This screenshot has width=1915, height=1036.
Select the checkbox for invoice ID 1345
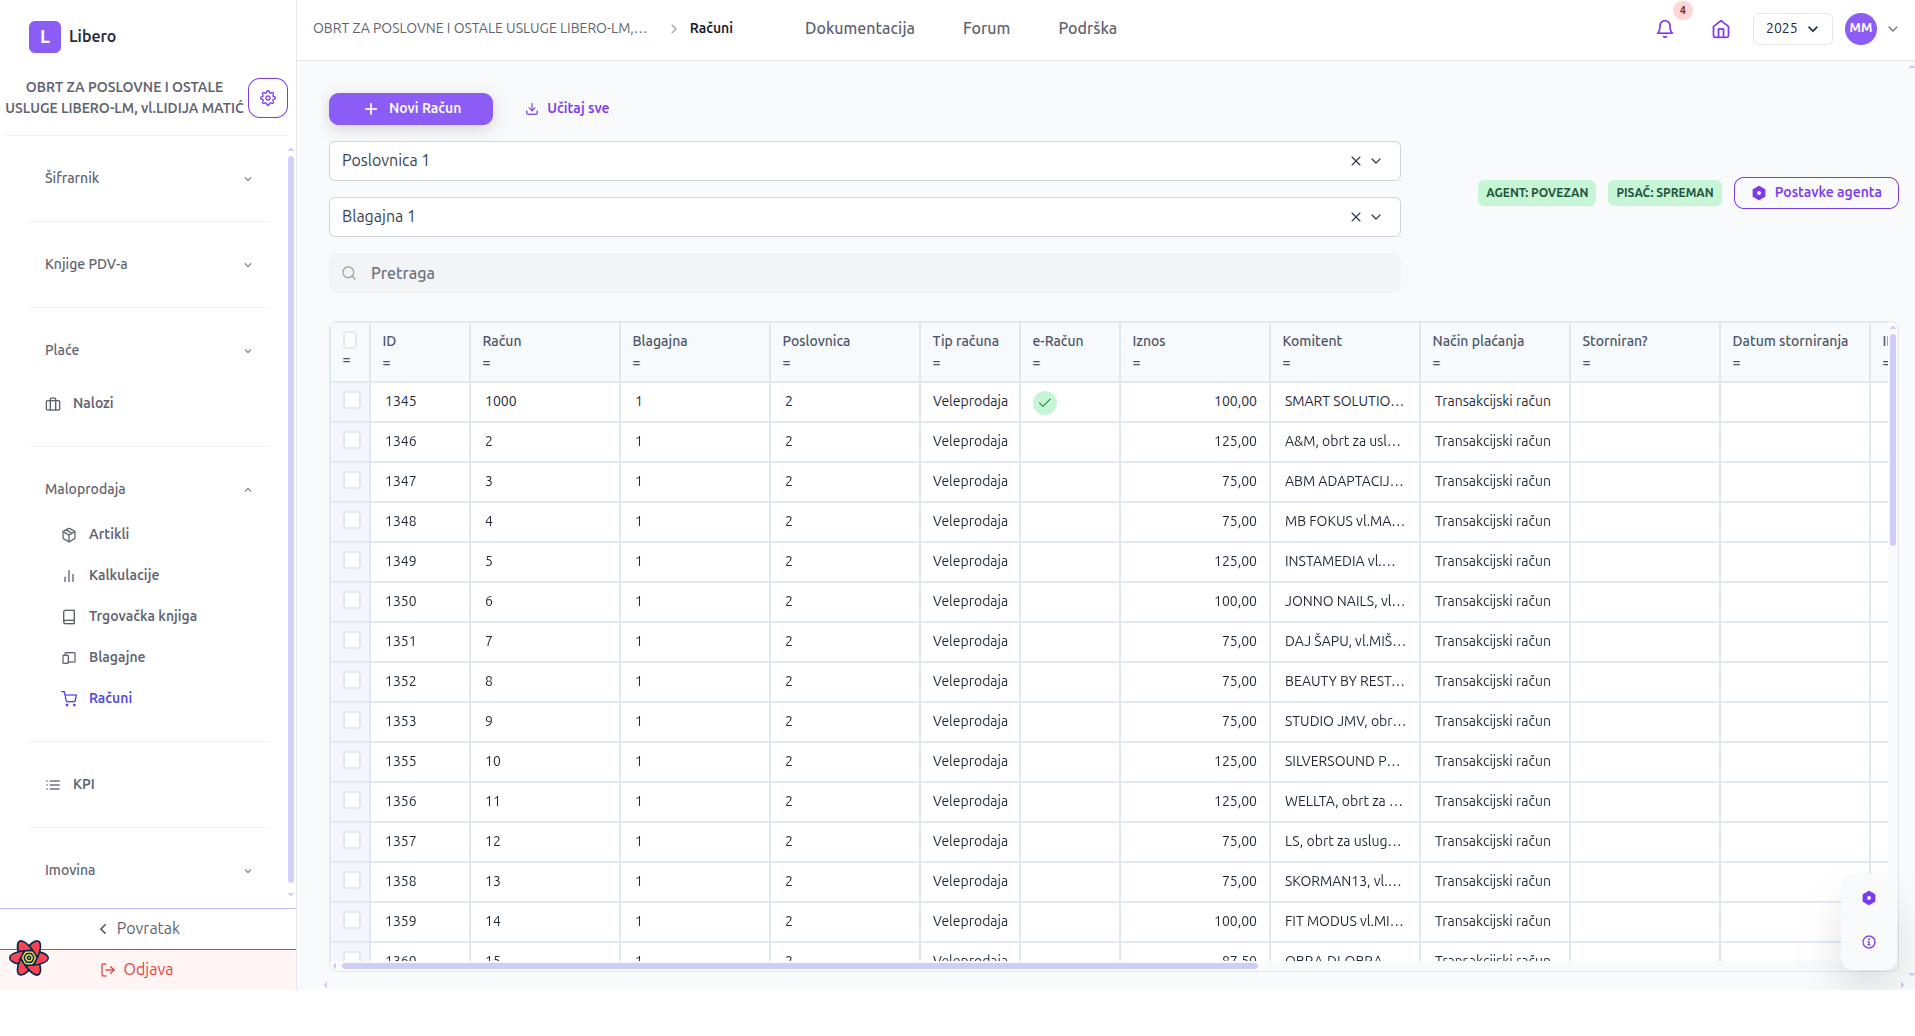click(x=352, y=401)
